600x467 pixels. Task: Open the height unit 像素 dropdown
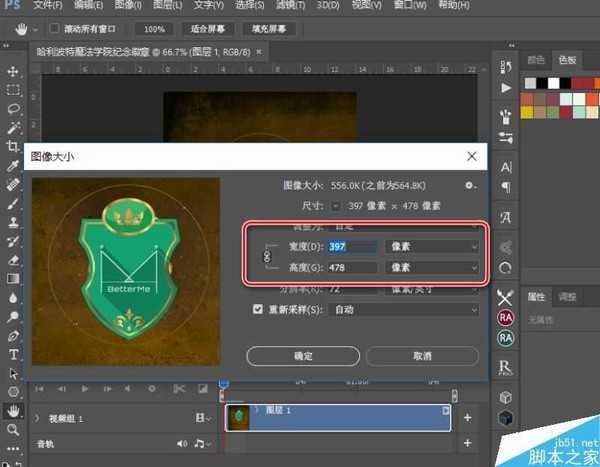click(x=432, y=268)
